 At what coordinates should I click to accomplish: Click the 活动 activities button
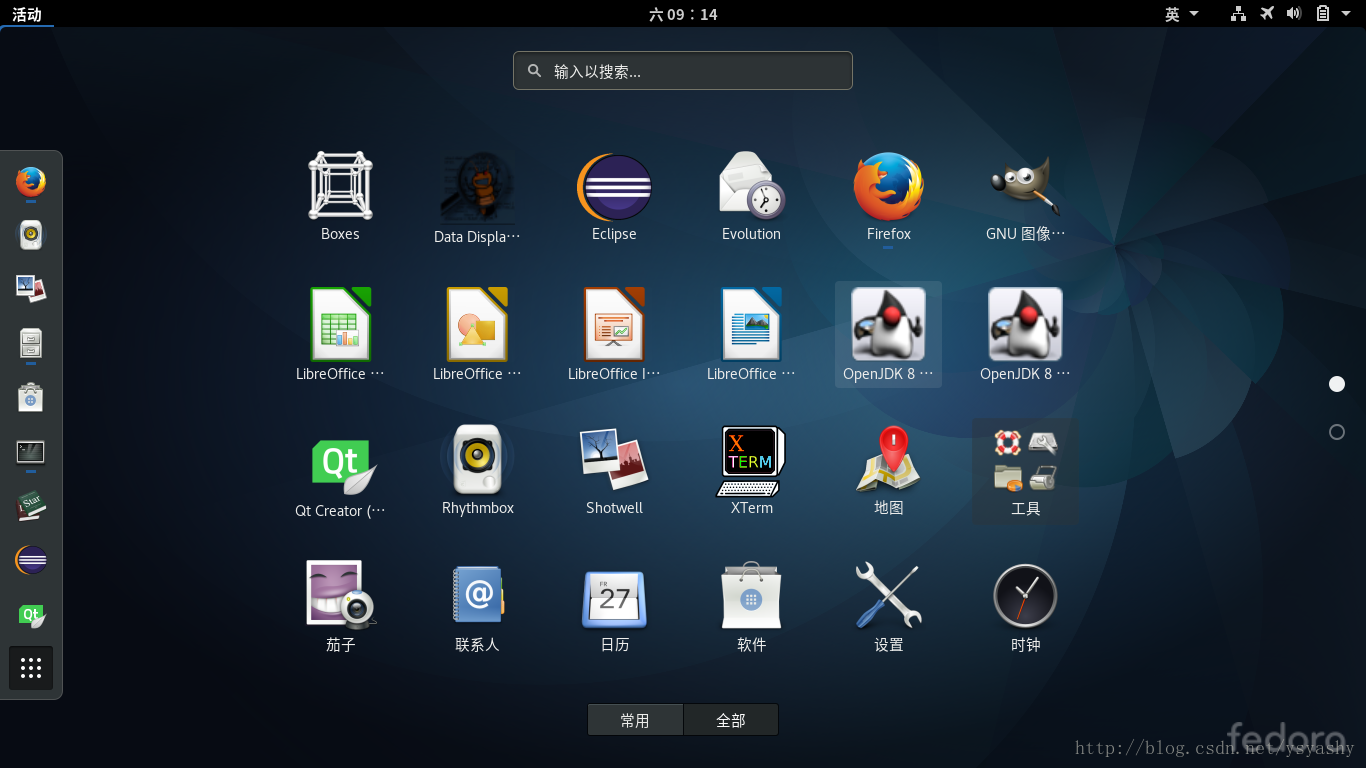coord(27,14)
